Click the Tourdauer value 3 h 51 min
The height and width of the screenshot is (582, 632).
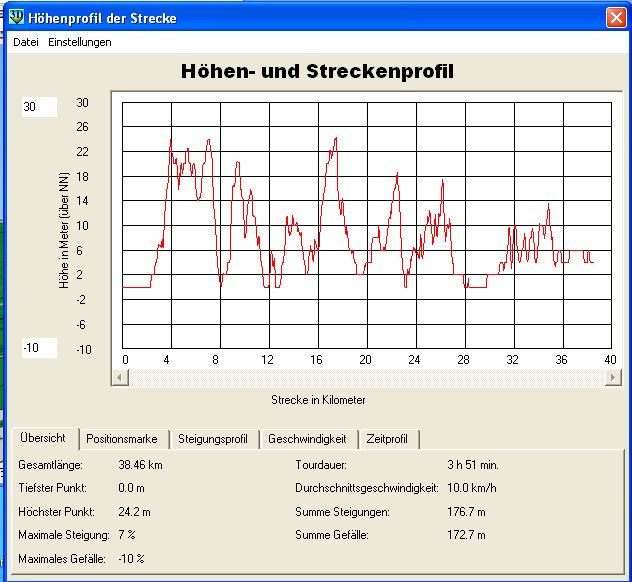[472, 465]
